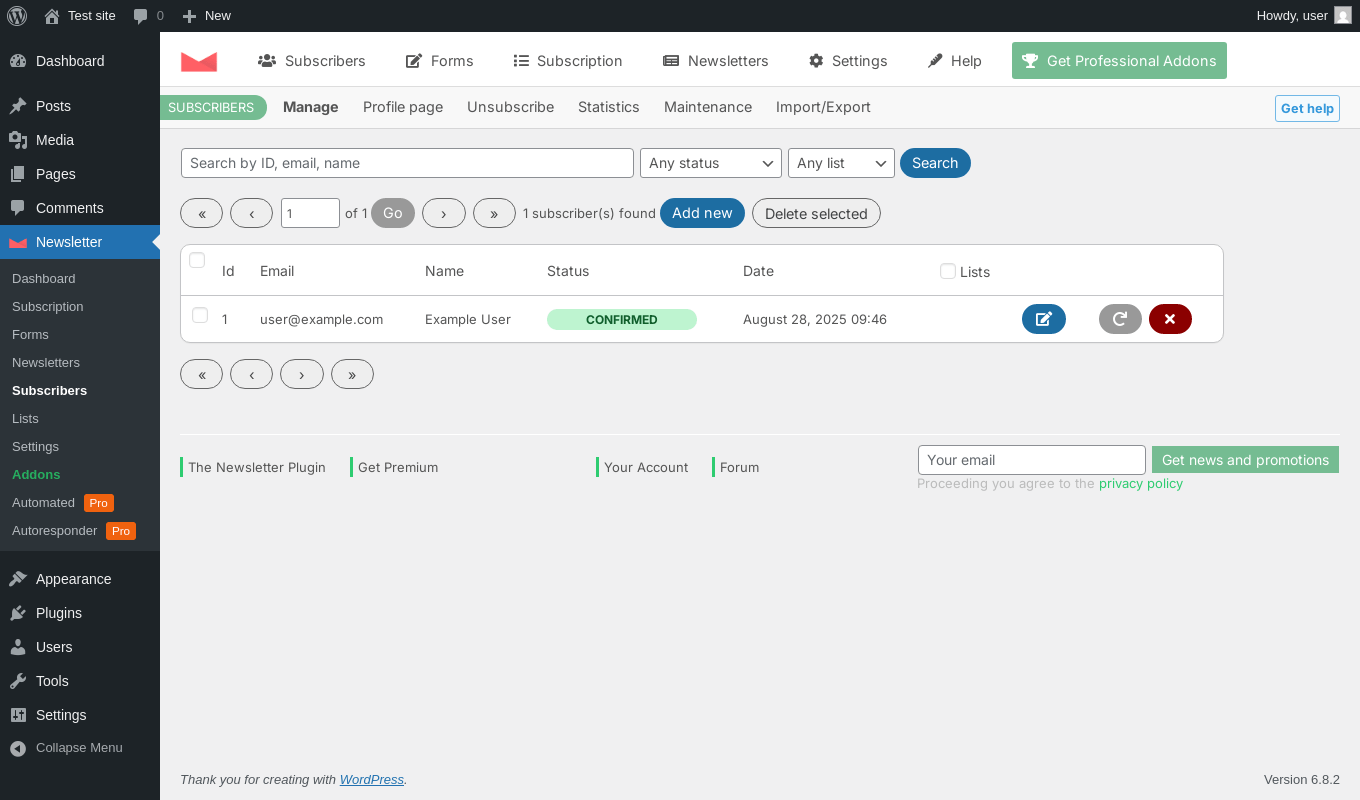Screen dimensions: 1360x800
Task: Go to next page using top › button
Action: [x=443, y=213]
